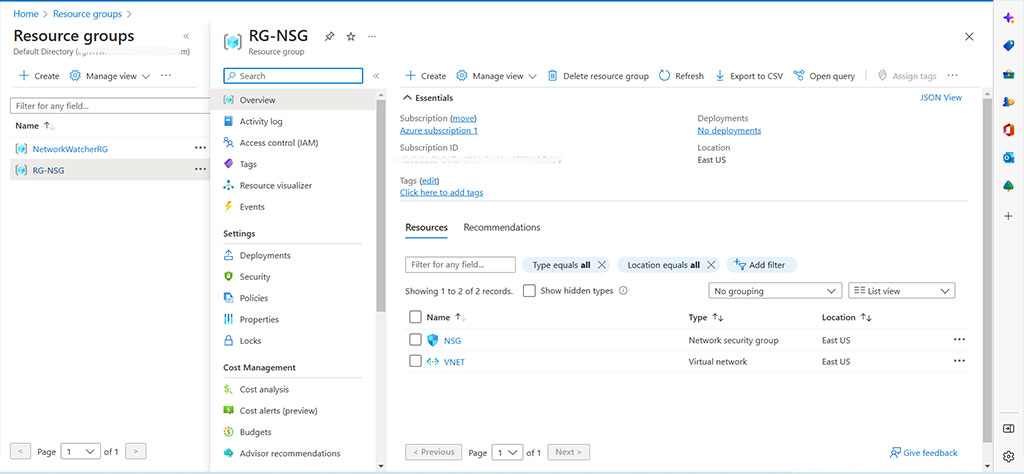
Task: Click No deployments link
Action: (x=729, y=131)
